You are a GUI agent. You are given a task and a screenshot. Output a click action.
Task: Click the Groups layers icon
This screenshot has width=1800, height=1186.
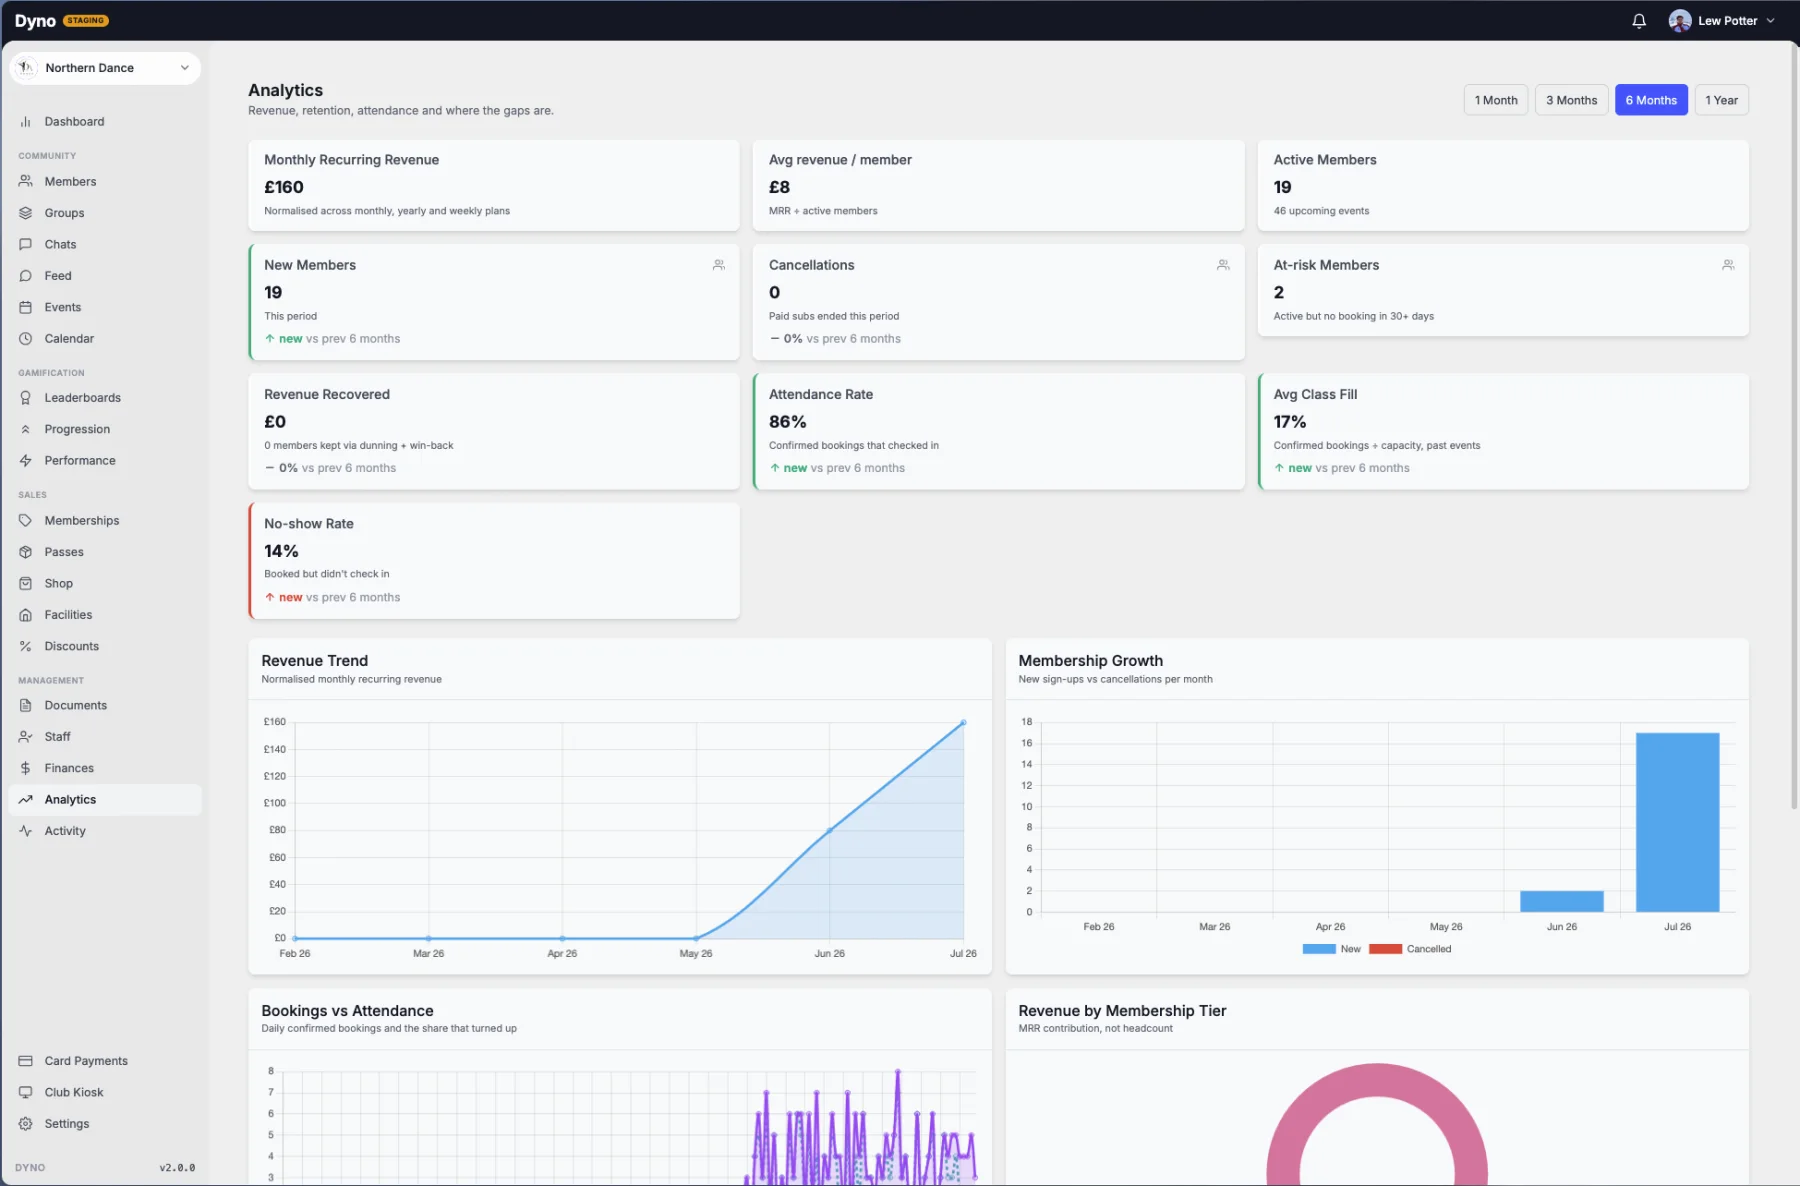[26, 213]
